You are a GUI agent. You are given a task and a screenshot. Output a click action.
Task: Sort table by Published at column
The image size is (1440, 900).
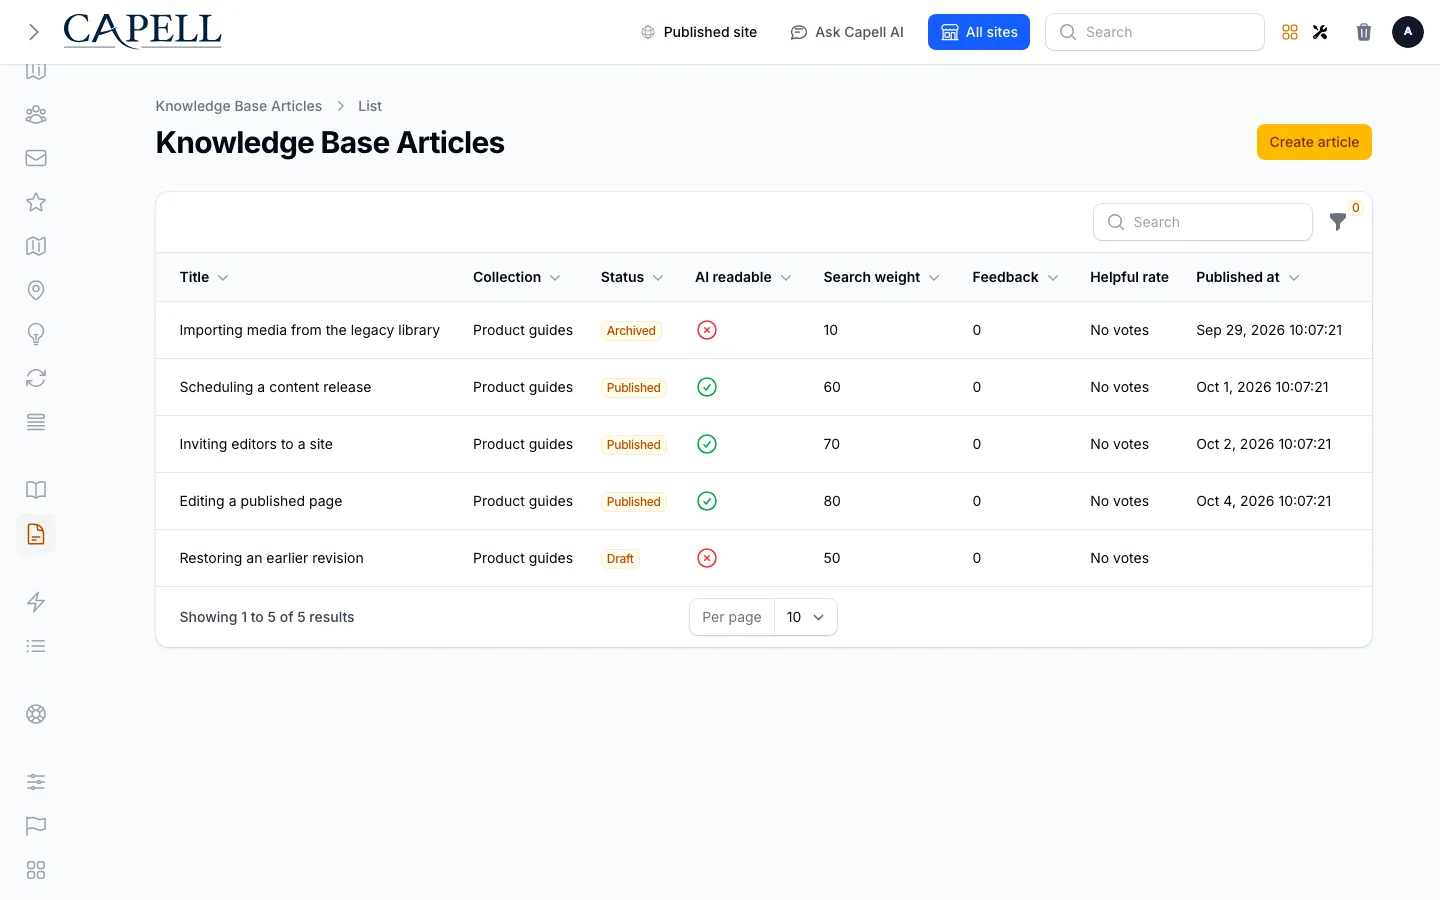[1248, 277]
